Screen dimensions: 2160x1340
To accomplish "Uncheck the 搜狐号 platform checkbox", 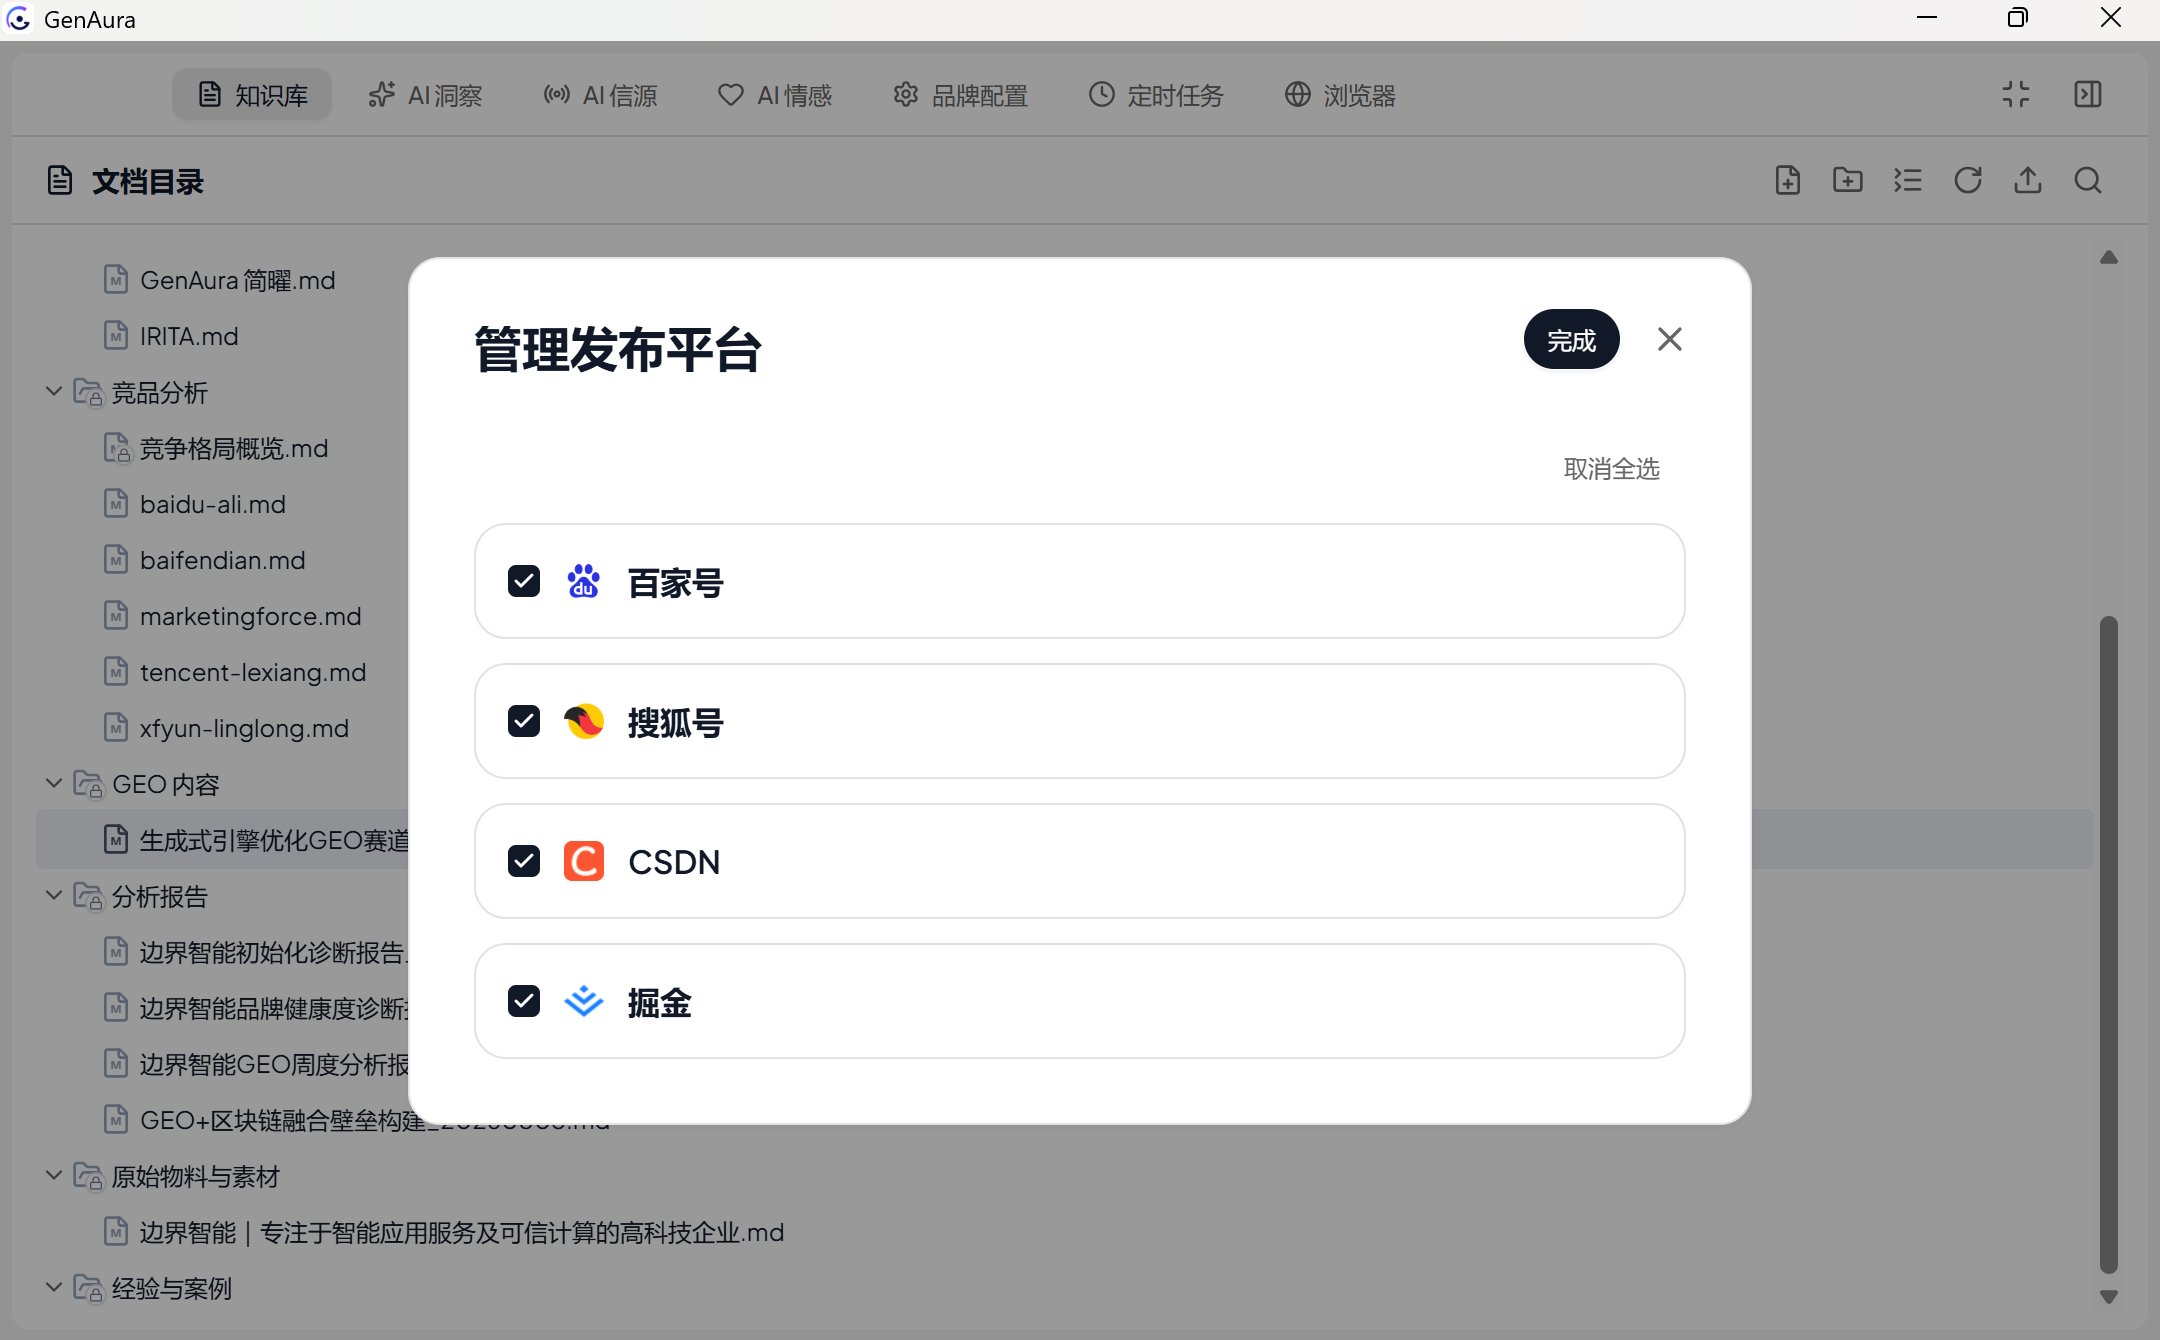I will coord(524,721).
